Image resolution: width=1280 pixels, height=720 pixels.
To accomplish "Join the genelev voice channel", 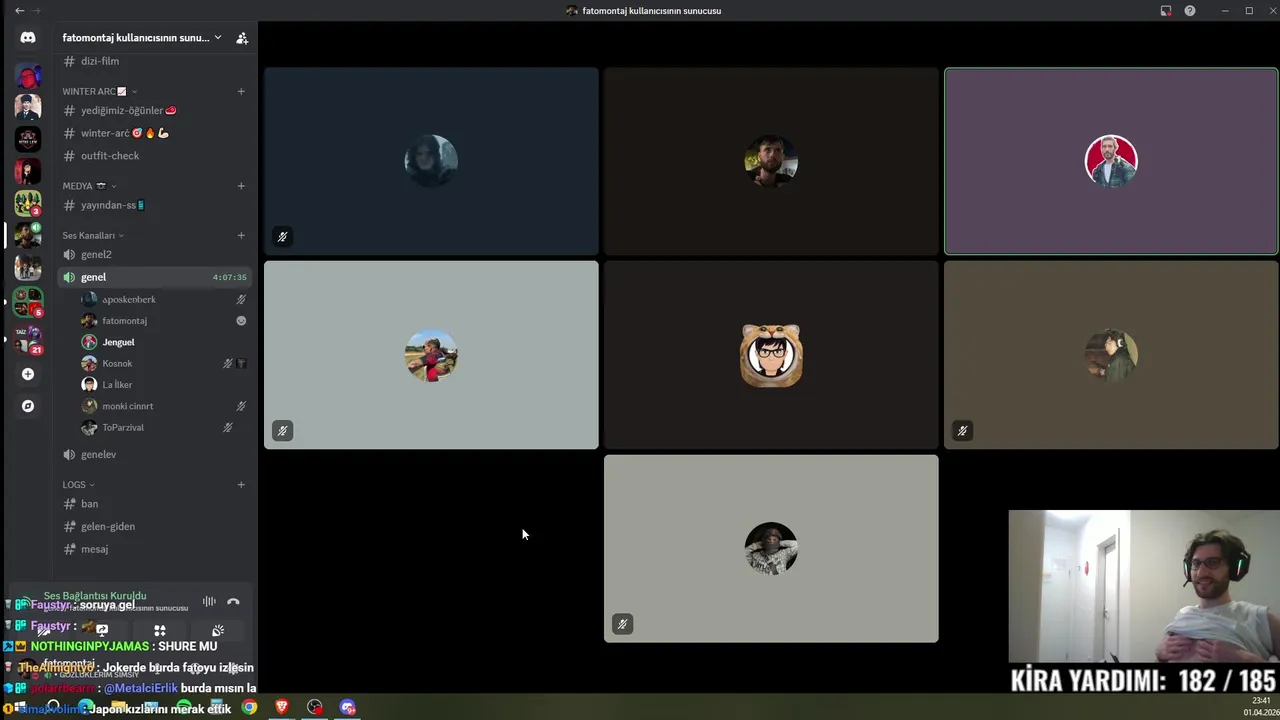I will click(155, 454).
